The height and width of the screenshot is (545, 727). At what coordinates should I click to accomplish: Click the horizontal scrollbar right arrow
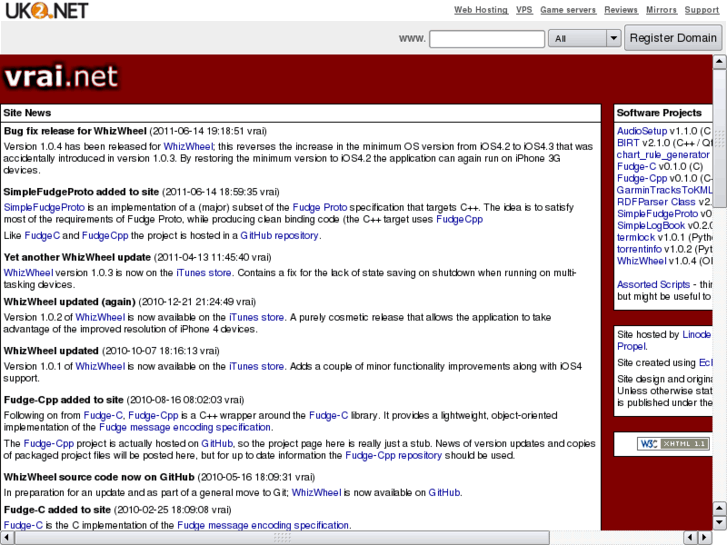(705, 538)
